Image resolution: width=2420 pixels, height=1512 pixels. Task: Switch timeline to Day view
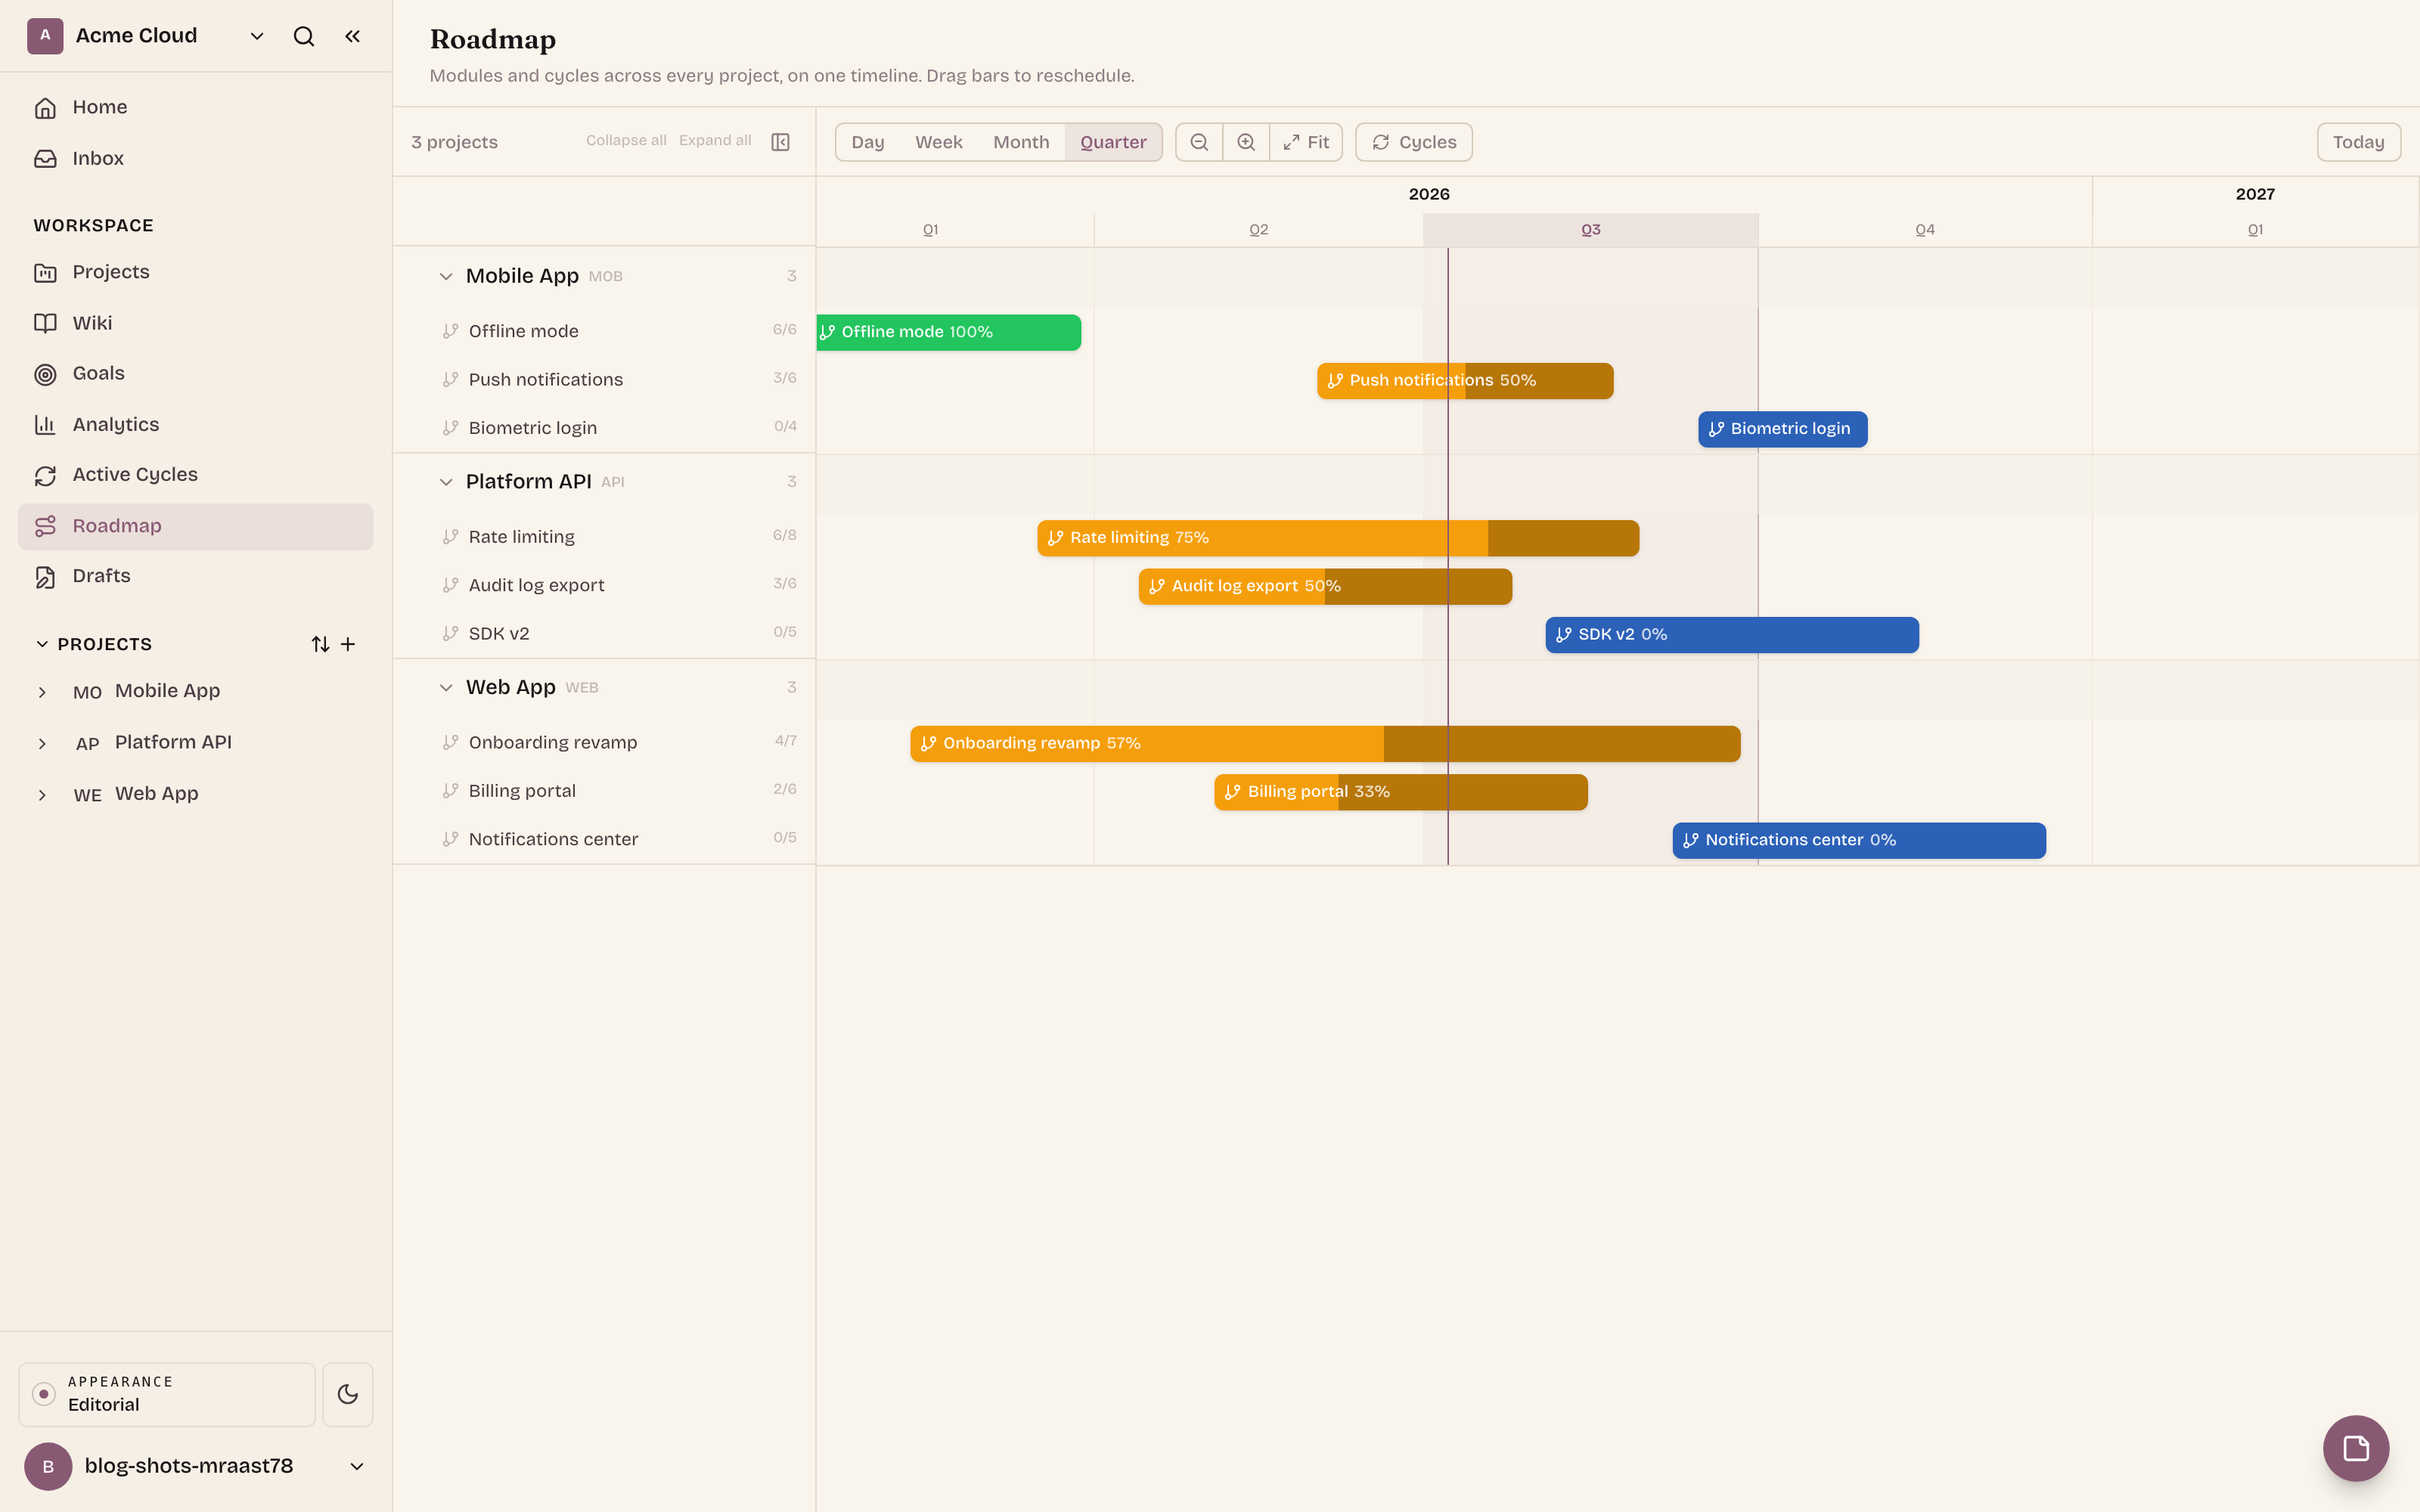(867, 142)
